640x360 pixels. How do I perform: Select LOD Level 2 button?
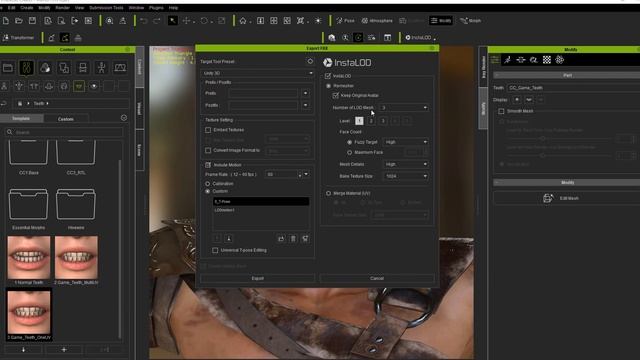[371, 121]
